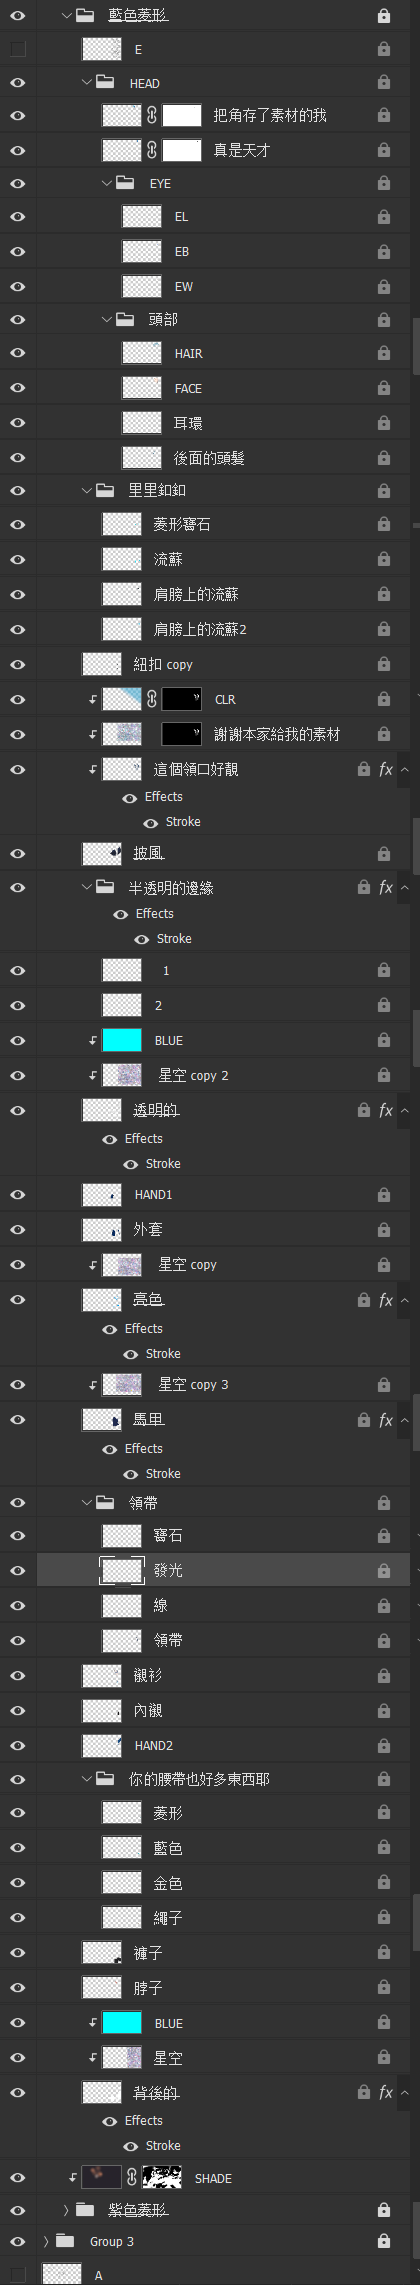Click the mask link icon on CLR layer
The height and width of the screenshot is (2285, 420).
tap(152, 699)
